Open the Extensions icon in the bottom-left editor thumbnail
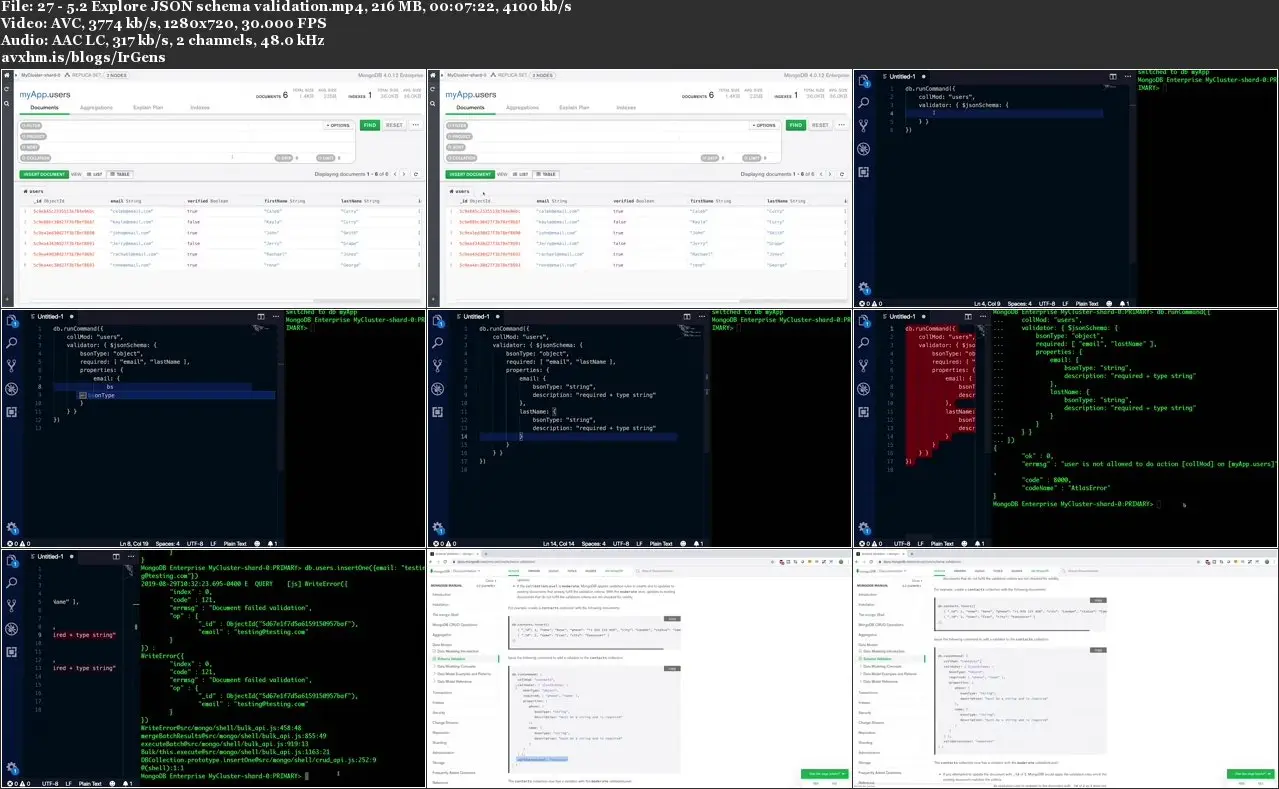The image size is (1279, 789). click(x=12, y=651)
